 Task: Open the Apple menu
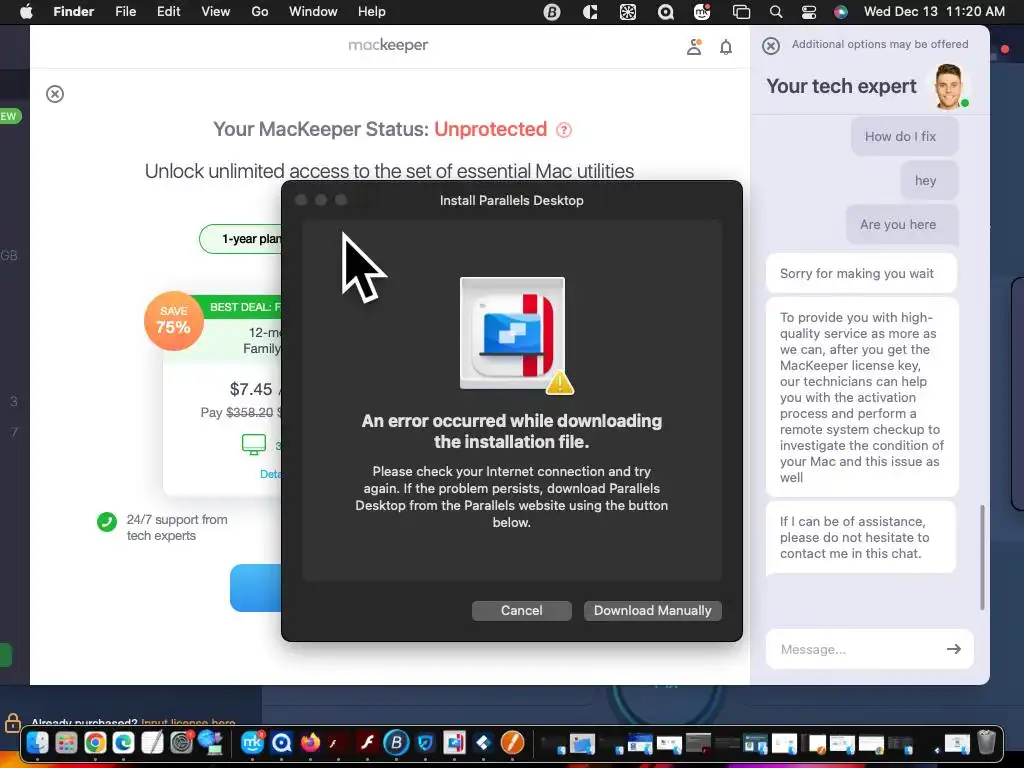point(25,12)
